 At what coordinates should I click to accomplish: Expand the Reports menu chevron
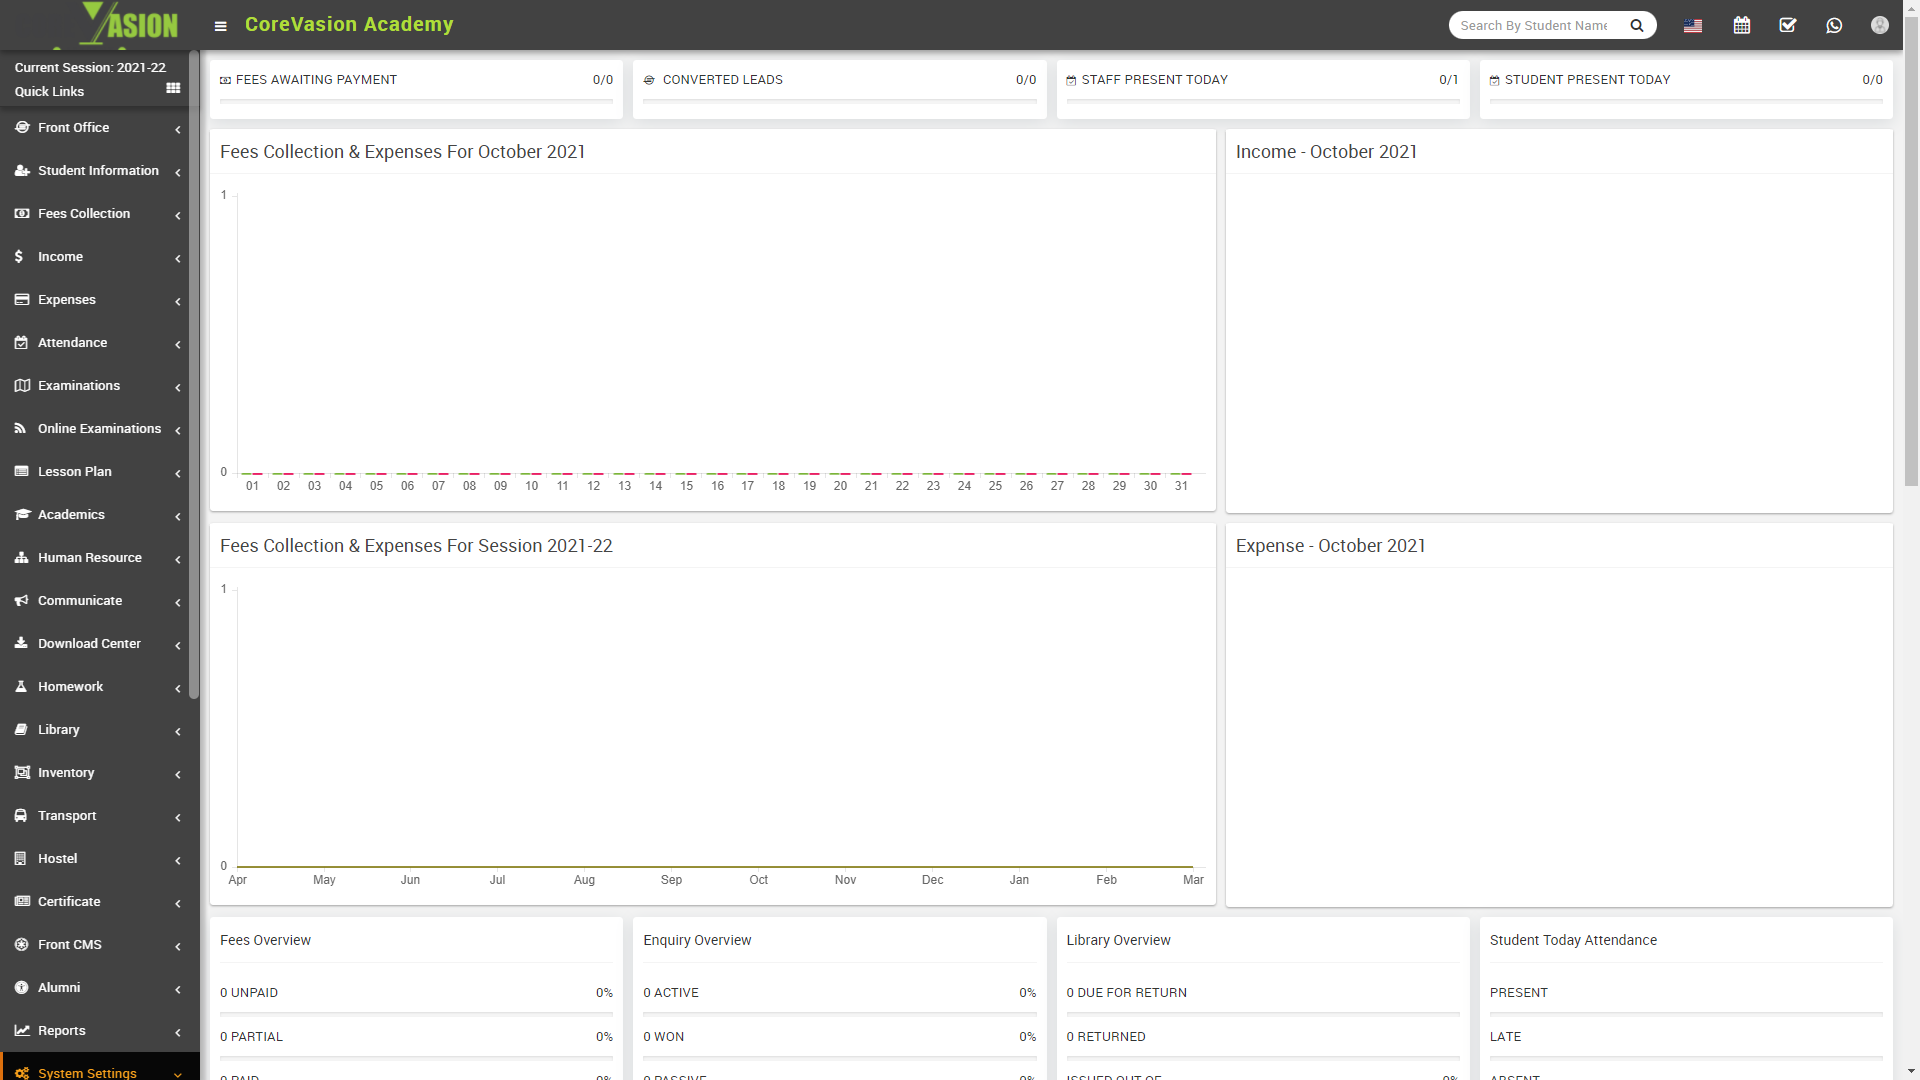(178, 1032)
